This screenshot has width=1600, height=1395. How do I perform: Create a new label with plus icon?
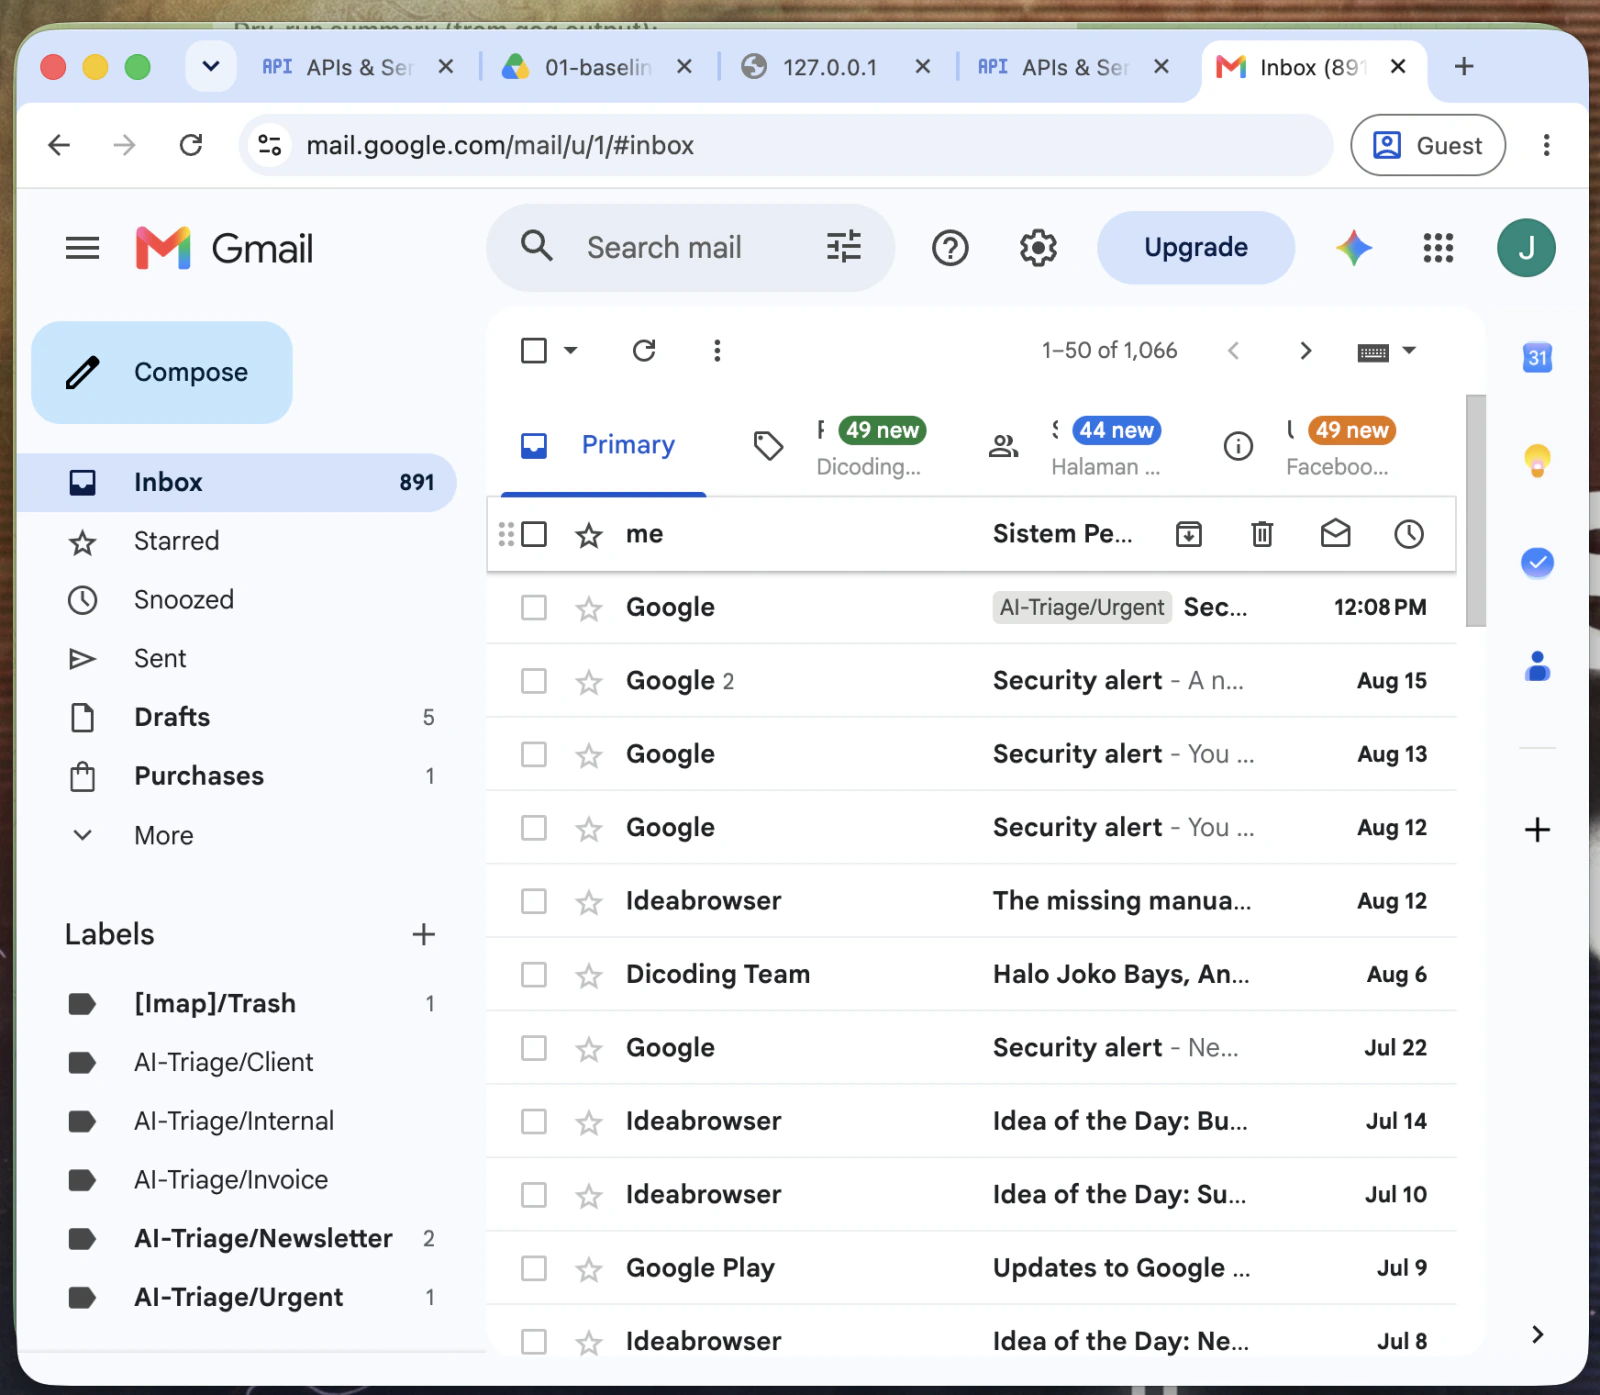(x=424, y=934)
